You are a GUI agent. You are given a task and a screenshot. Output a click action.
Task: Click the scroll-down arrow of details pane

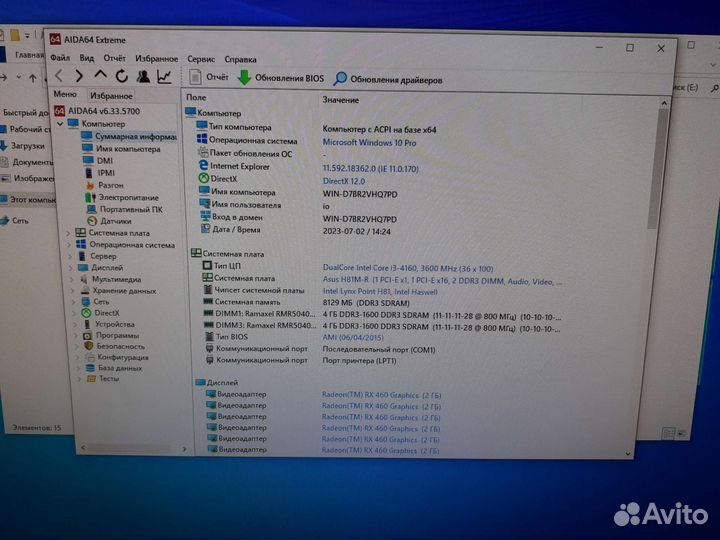(628, 454)
